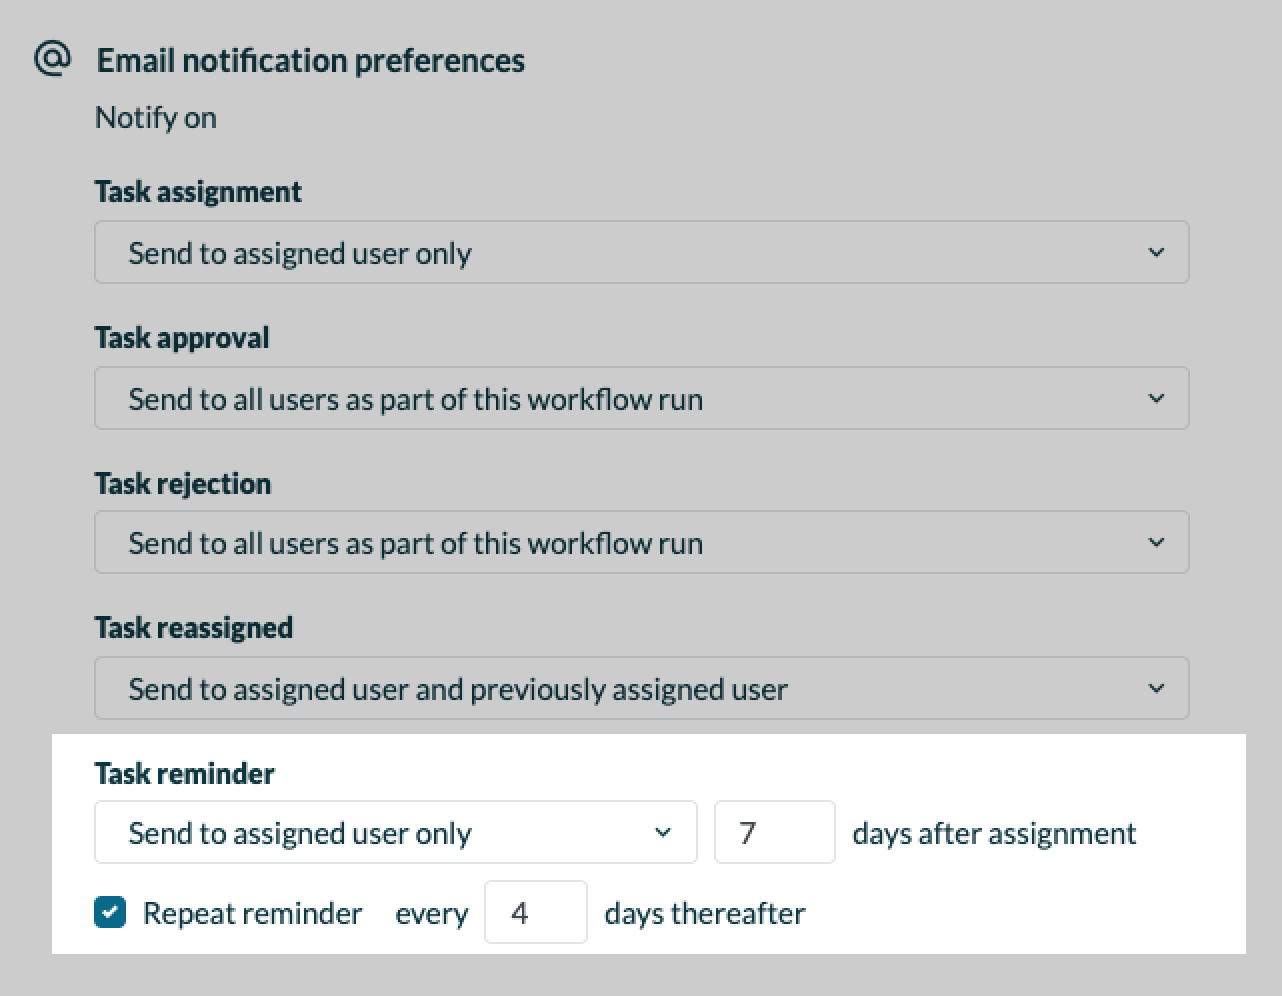Click the repeat interval field showing 4

[x=535, y=912]
